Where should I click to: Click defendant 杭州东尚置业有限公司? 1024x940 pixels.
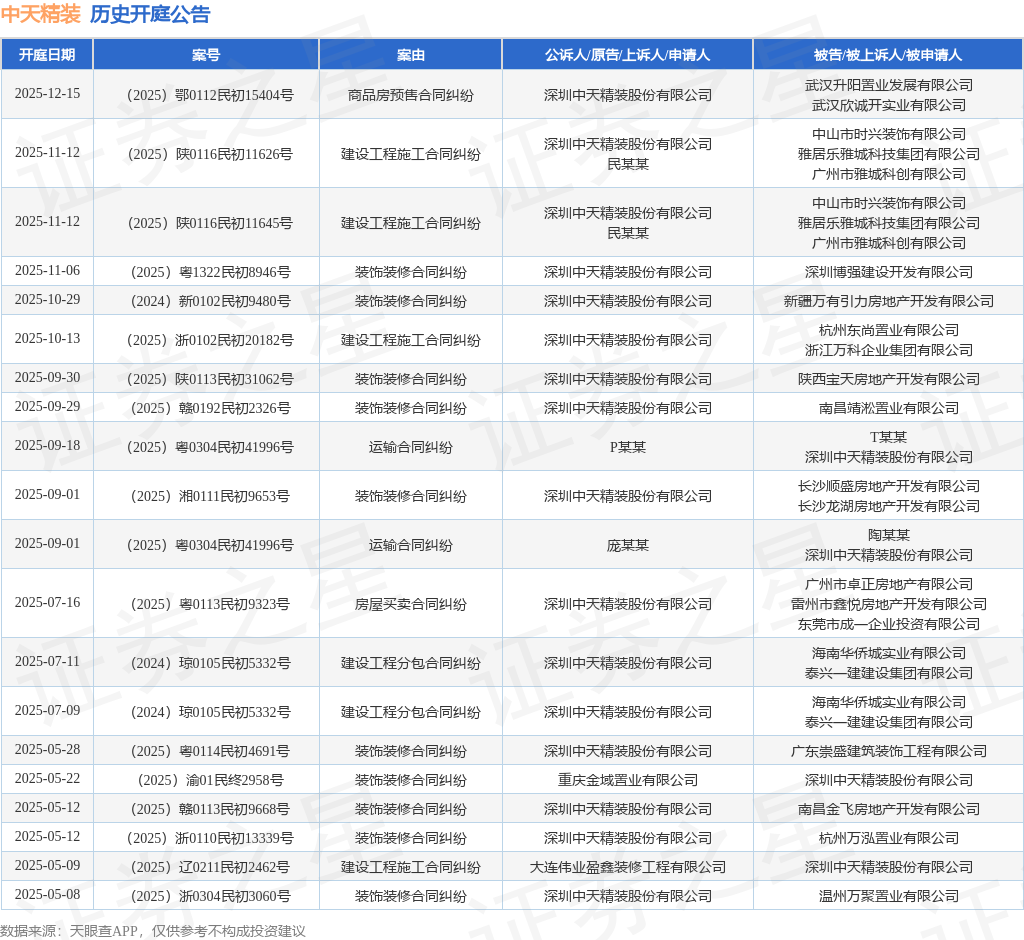(x=889, y=330)
